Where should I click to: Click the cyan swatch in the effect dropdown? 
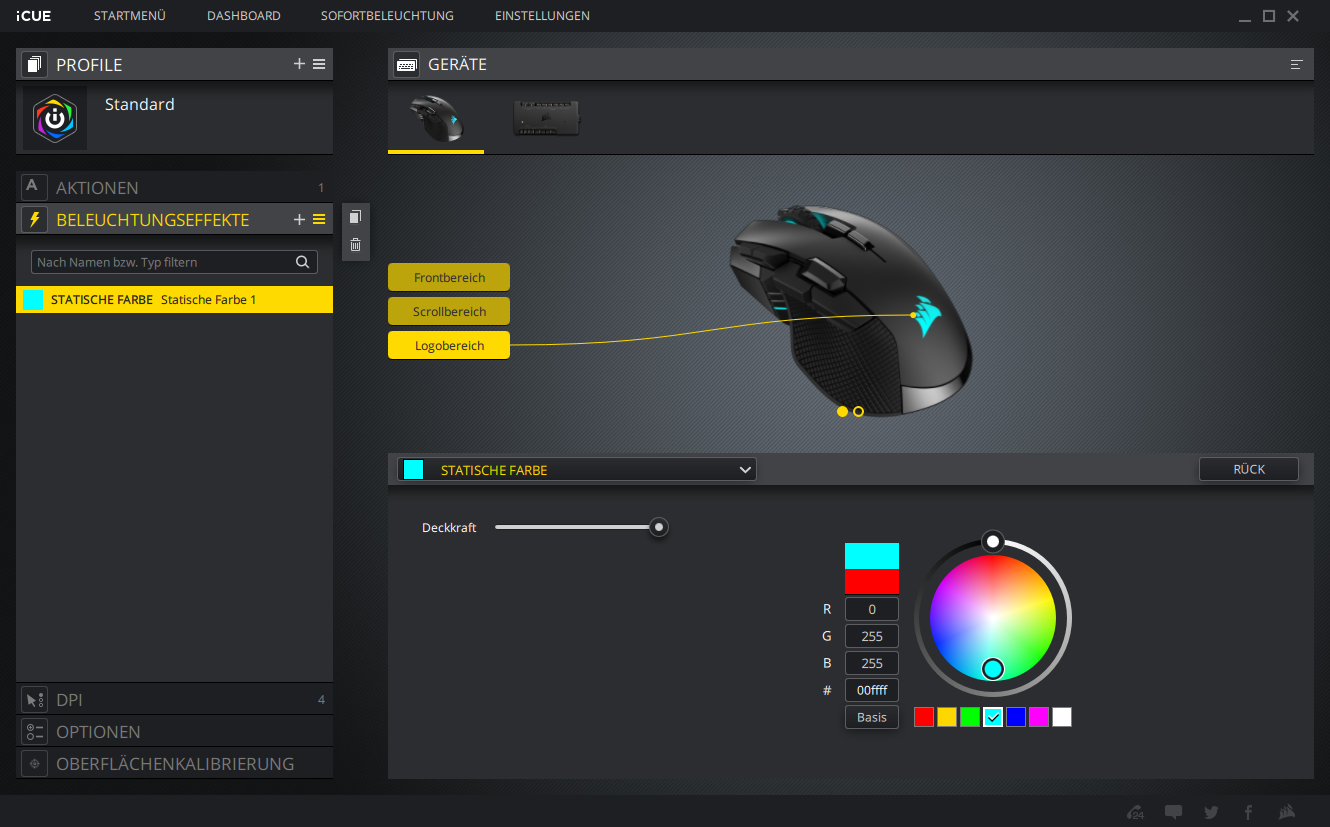414,470
